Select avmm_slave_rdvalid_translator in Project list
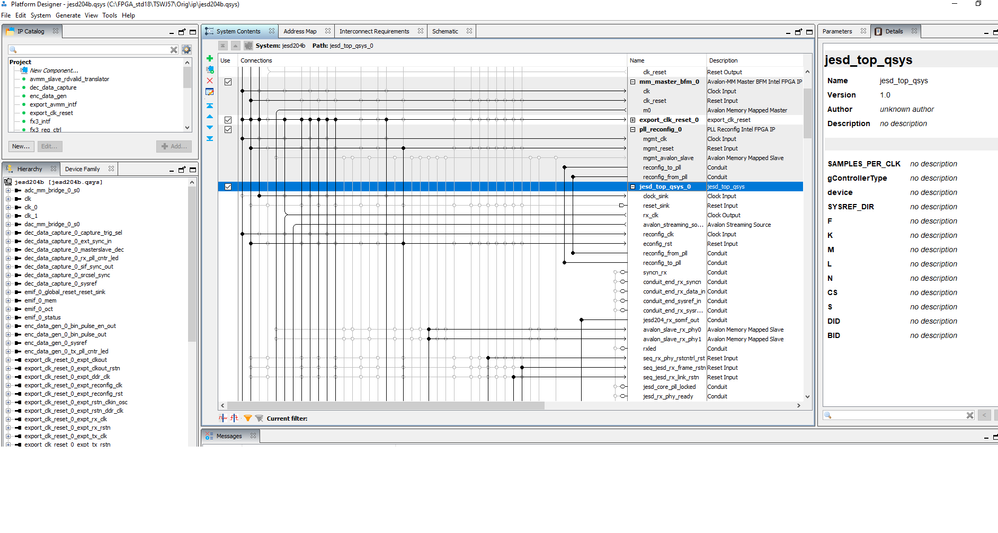This screenshot has height=533, width=998. point(69,79)
